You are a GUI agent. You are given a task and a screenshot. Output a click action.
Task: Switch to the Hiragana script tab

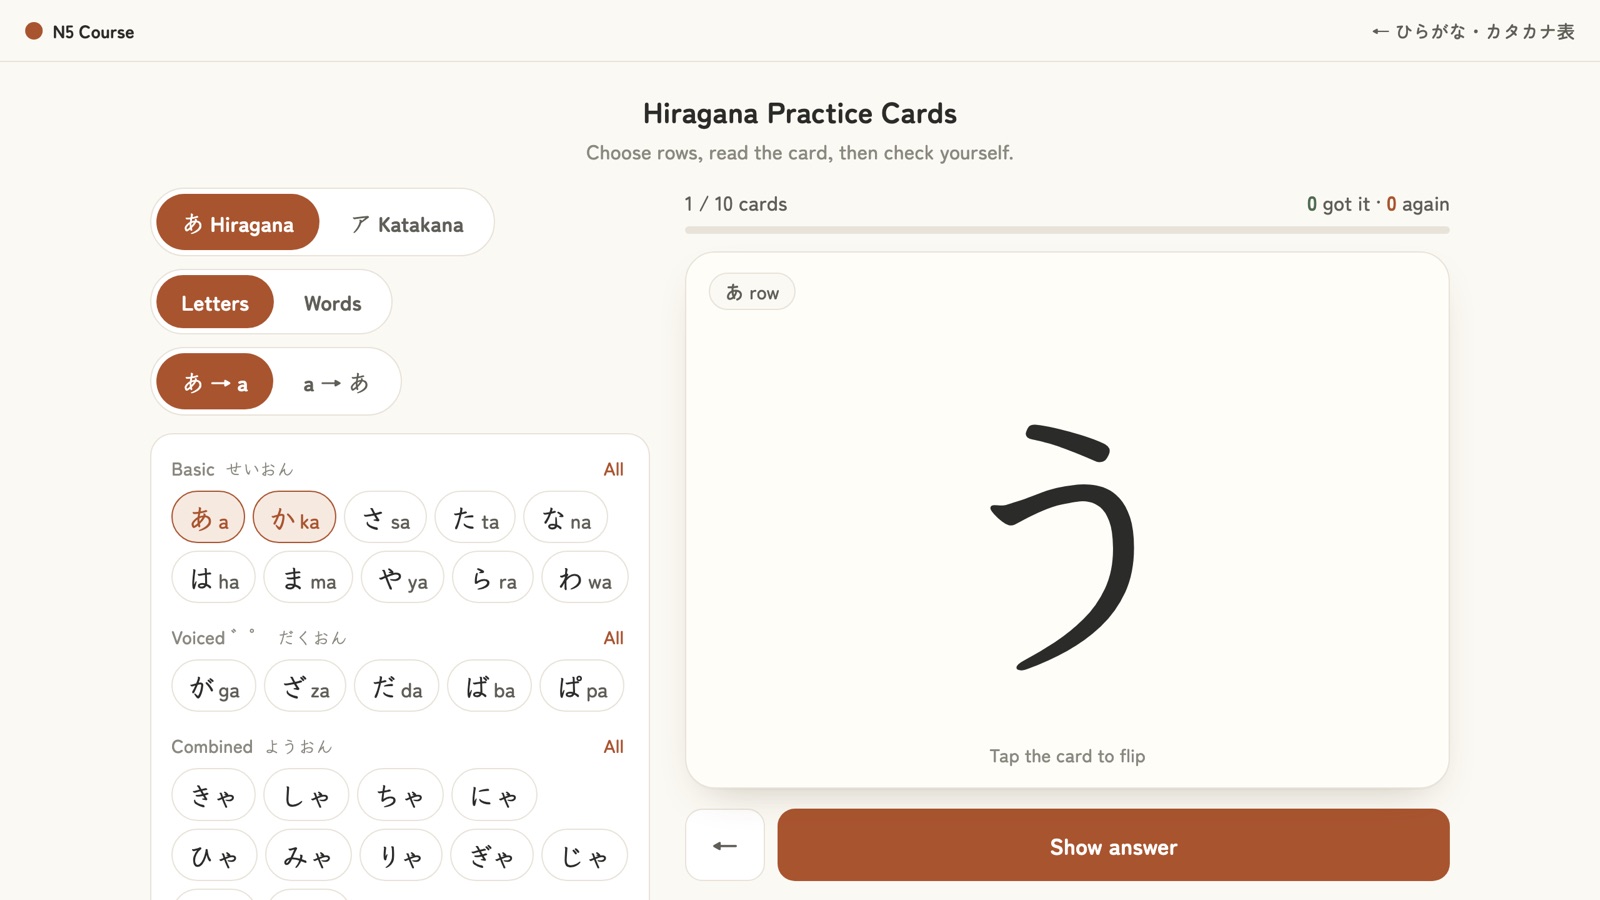[x=238, y=223]
